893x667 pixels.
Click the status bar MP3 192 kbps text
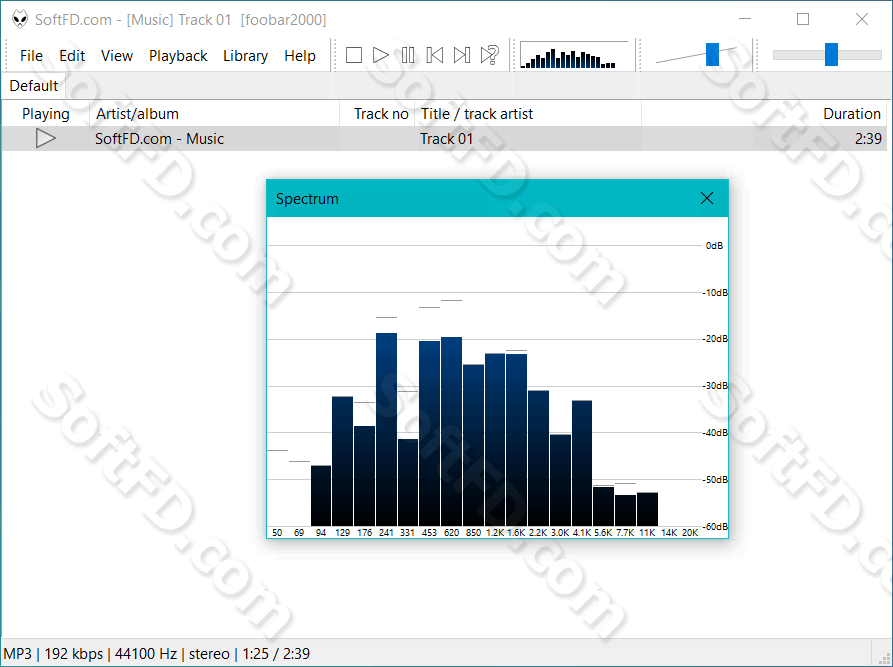coord(54,653)
